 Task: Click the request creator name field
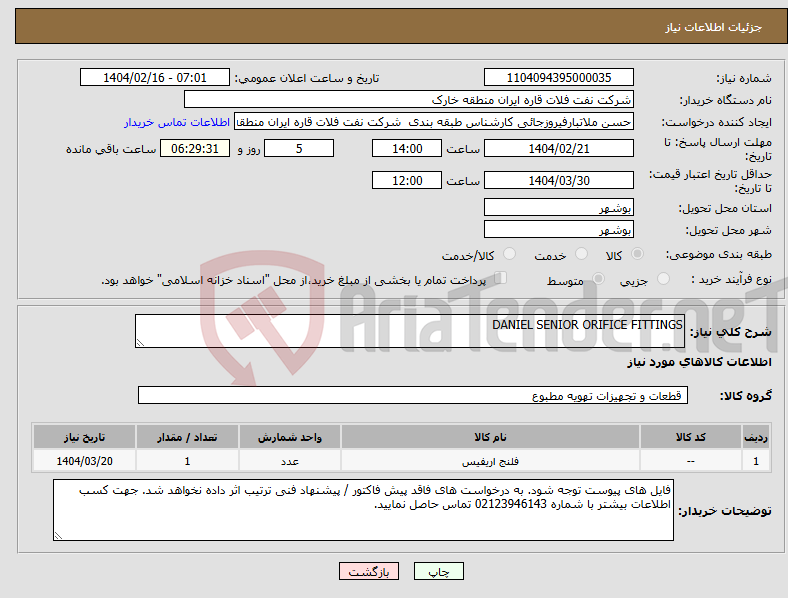(x=434, y=122)
